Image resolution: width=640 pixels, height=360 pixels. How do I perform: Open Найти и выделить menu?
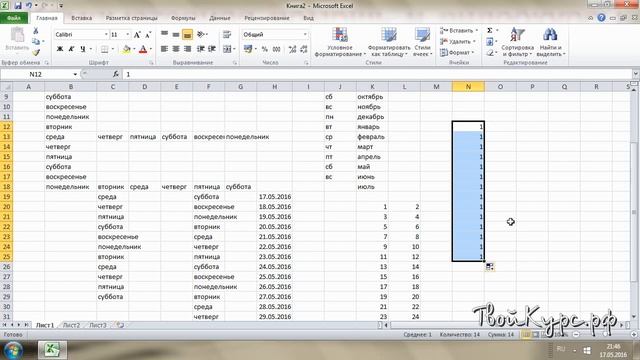(x=550, y=42)
